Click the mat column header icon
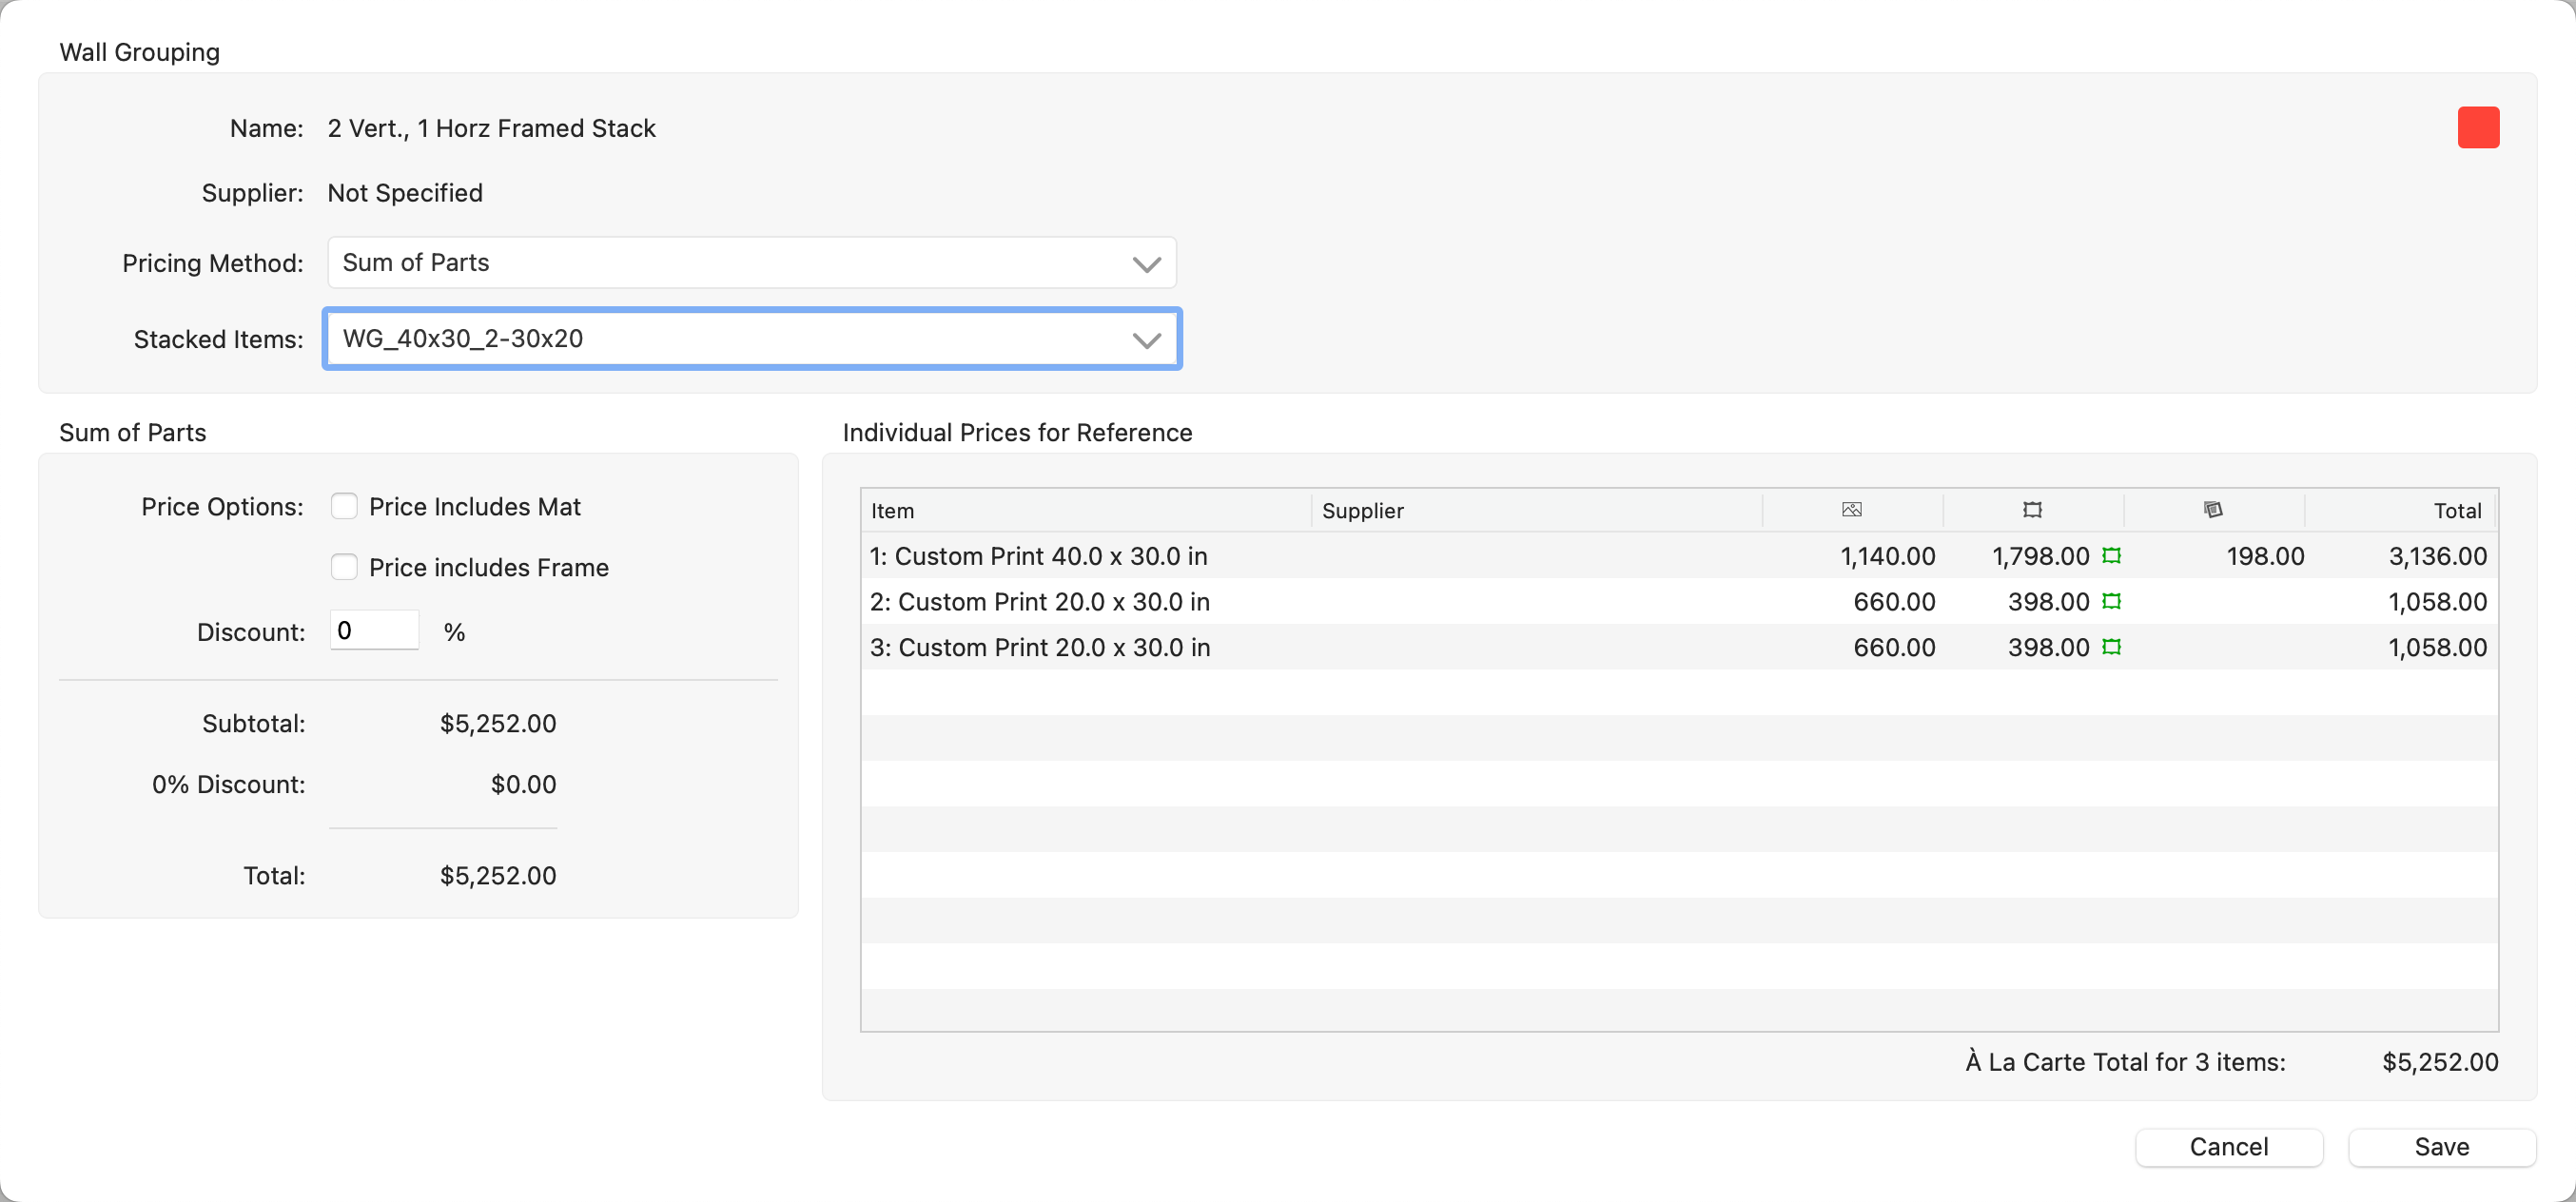Screen dimensions: 2576x1202 2213,510
